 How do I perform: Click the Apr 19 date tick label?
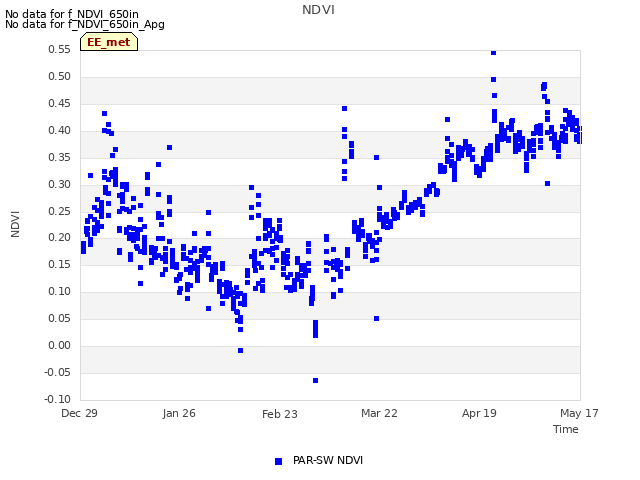(x=479, y=413)
